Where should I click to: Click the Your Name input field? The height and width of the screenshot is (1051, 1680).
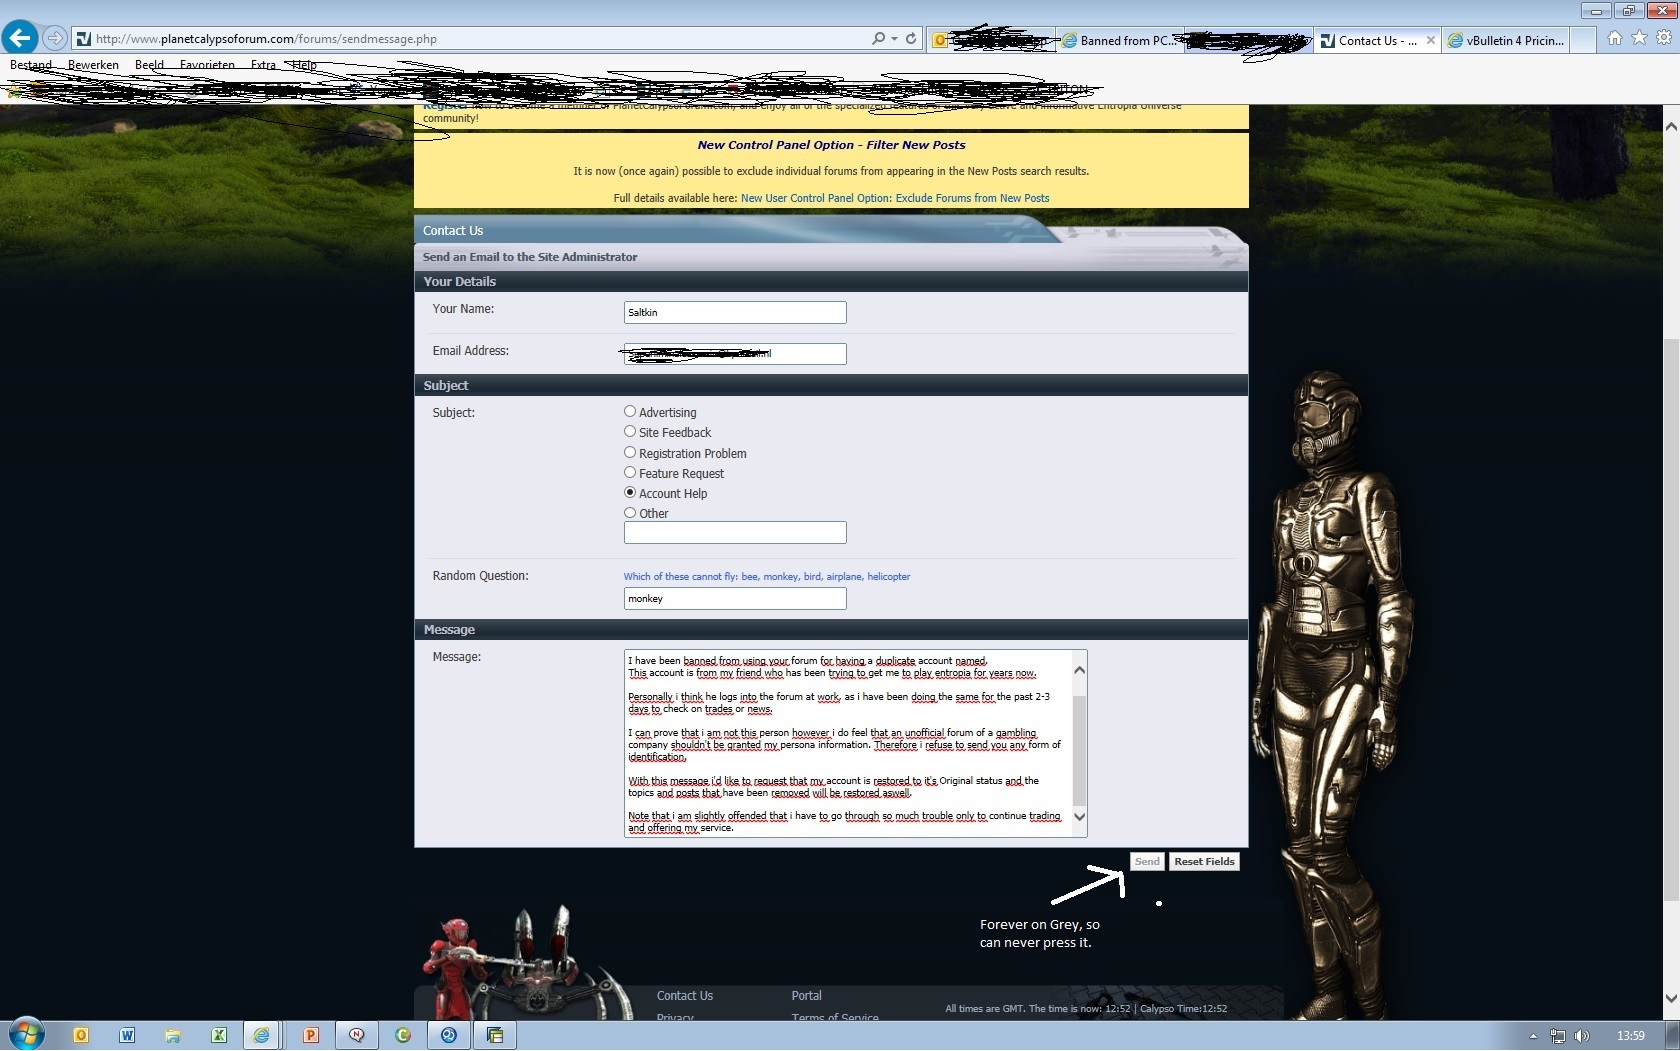[735, 313]
